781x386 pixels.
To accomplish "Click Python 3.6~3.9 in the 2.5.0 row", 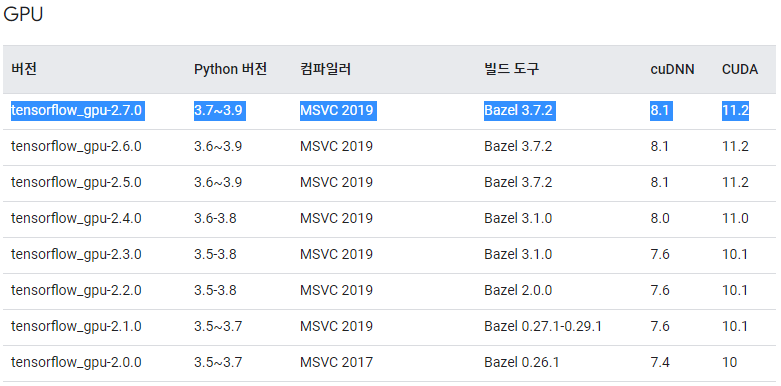I will [x=218, y=183].
